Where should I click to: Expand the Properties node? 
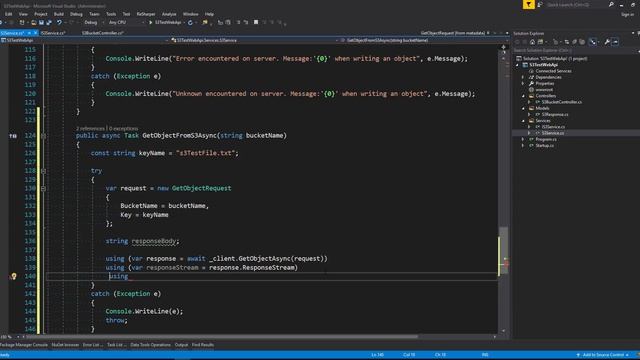523,83
